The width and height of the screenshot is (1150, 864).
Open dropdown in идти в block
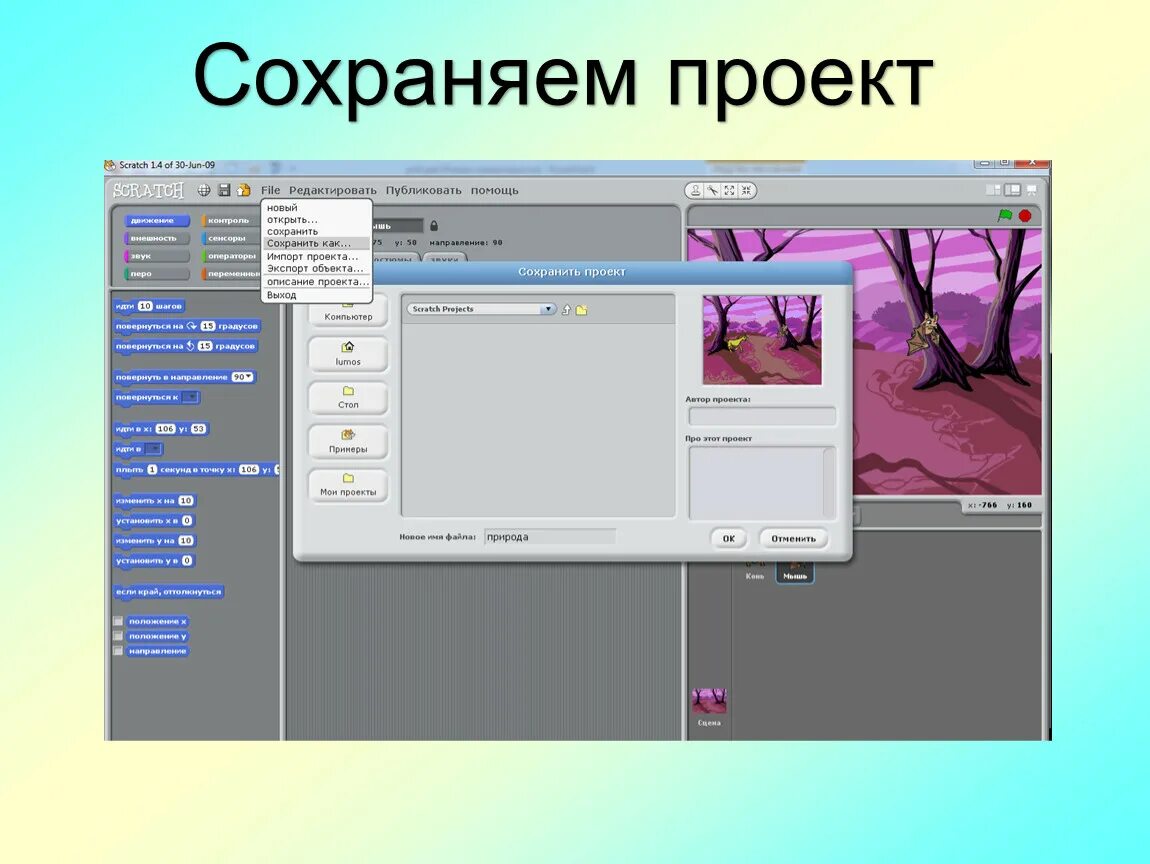[x=153, y=448]
